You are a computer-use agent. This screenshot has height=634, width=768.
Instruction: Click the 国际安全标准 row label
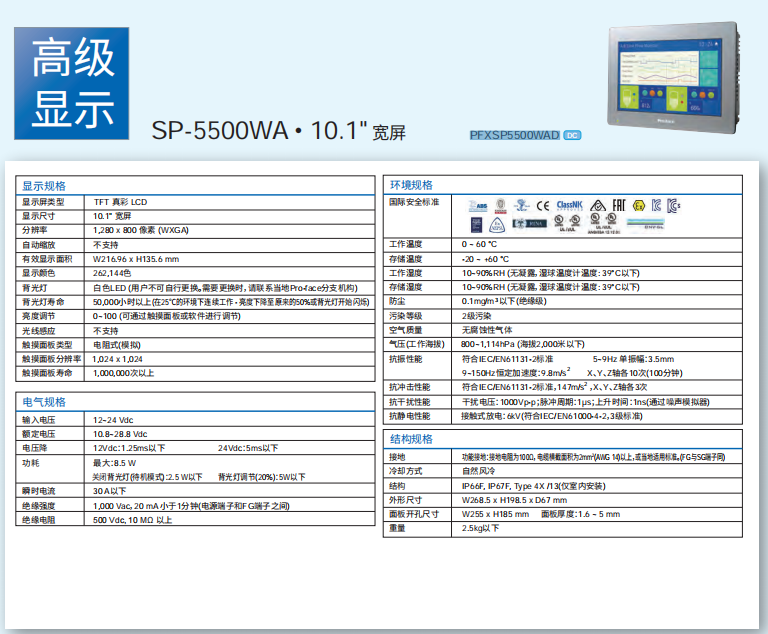[x=414, y=202]
